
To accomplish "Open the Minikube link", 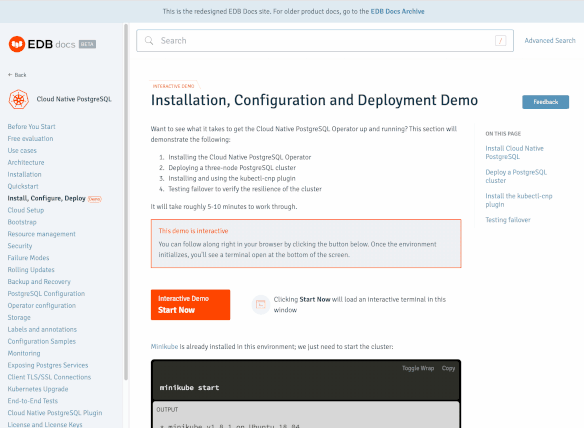I will (164, 346).
